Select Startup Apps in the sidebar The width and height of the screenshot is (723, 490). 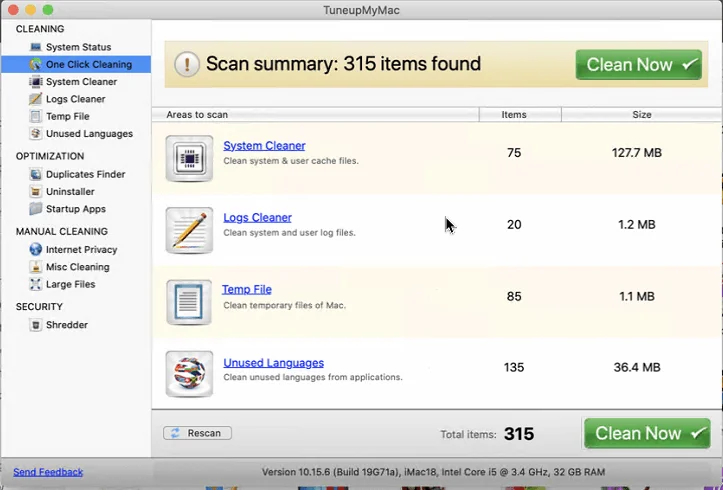click(x=75, y=209)
